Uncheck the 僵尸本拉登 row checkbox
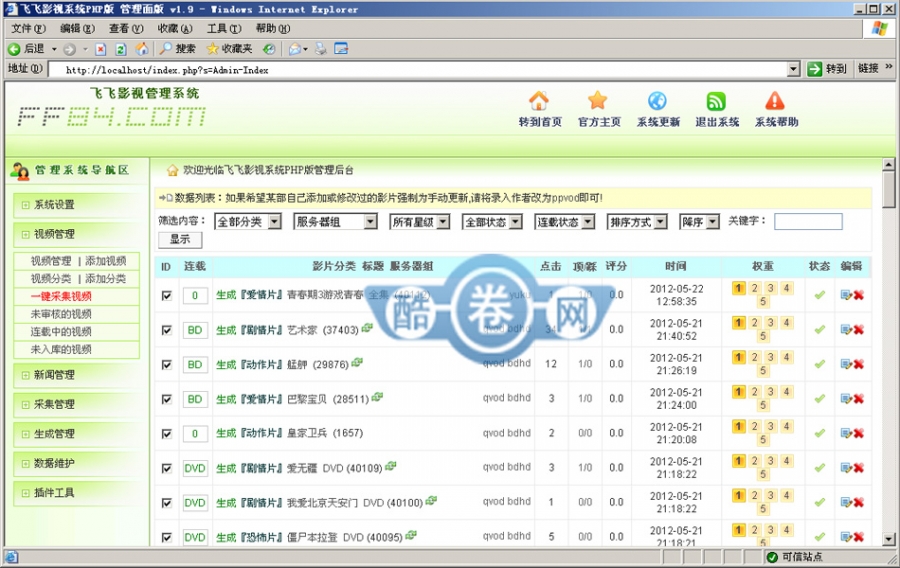 [x=166, y=538]
